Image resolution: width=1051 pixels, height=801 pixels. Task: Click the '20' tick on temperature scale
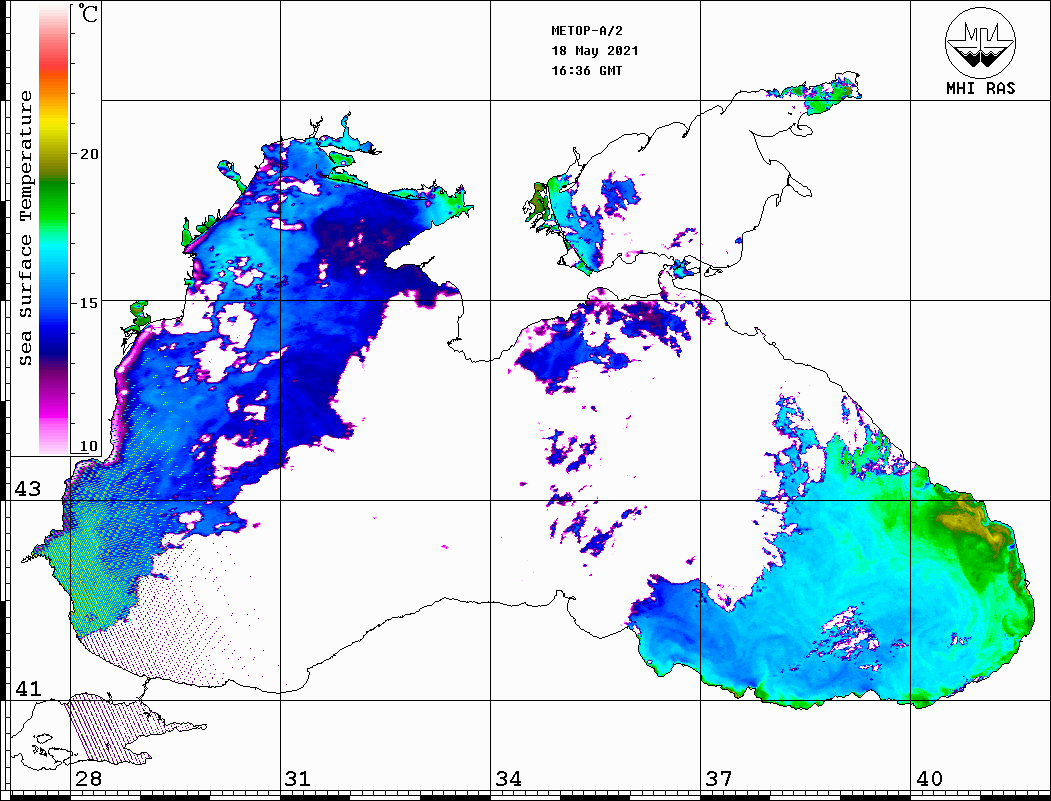89,154
